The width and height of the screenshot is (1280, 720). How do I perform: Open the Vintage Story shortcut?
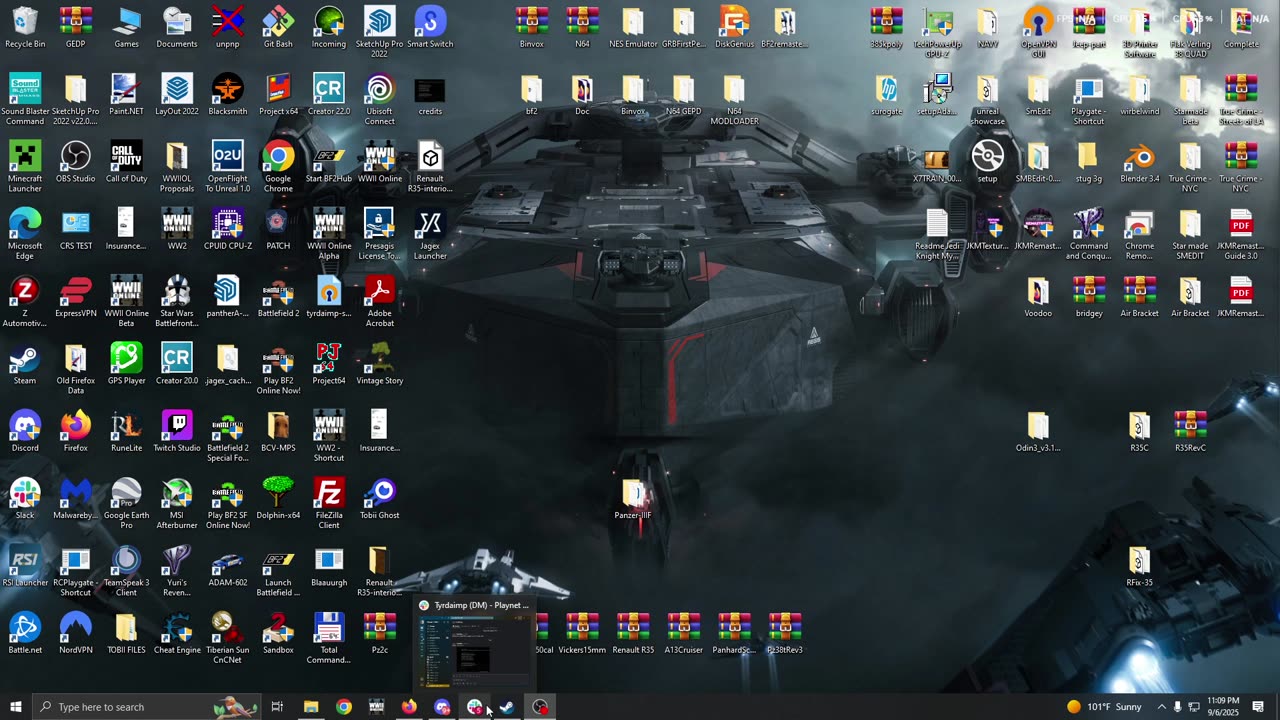coord(379,363)
